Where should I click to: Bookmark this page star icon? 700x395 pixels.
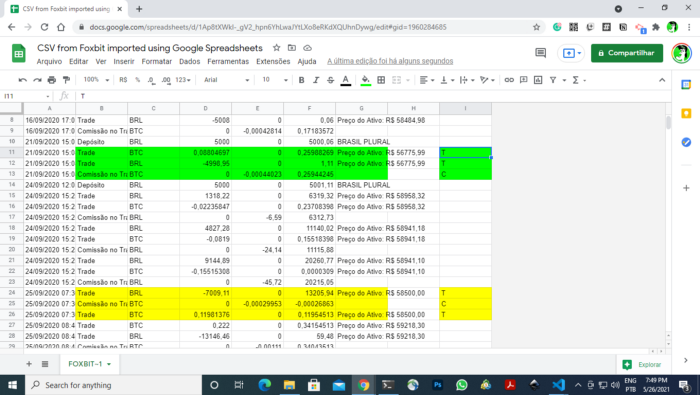coord(536,27)
